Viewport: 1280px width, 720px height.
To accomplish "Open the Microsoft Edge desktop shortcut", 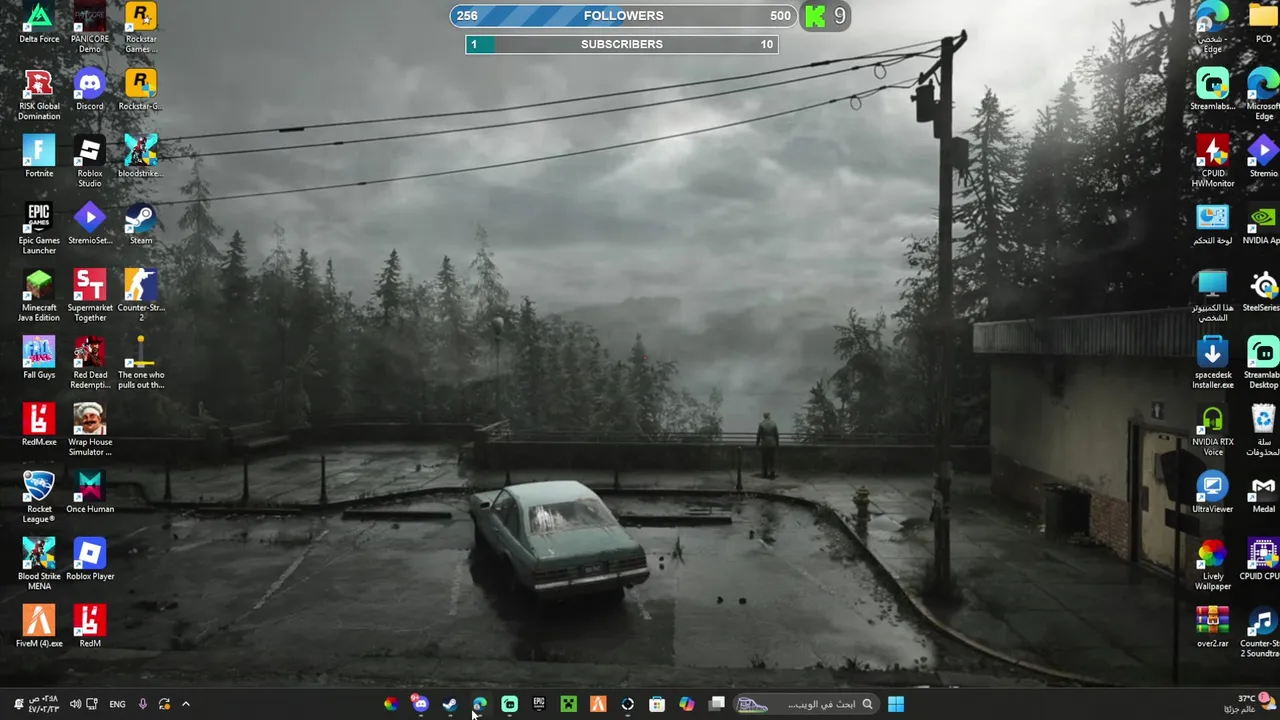I will (x=1263, y=95).
